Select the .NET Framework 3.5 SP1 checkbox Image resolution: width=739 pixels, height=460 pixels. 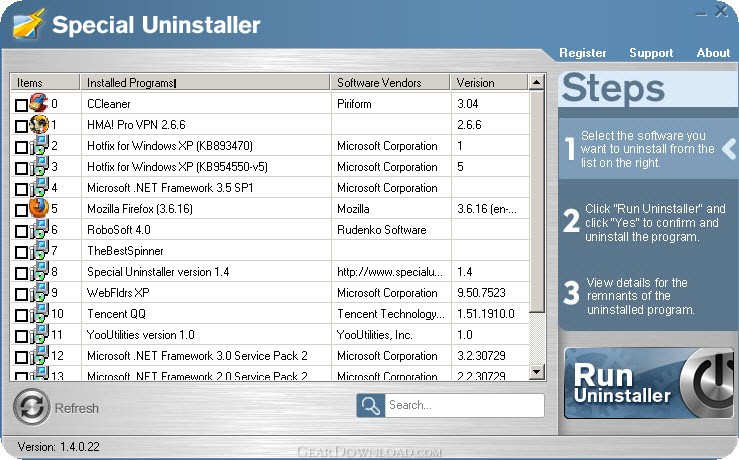[21, 189]
